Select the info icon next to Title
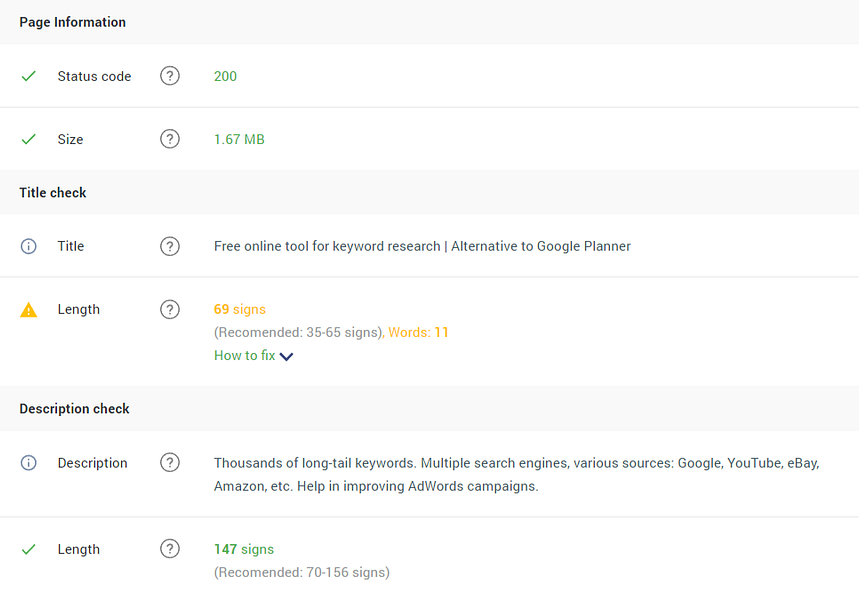The height and width of the screenshot is (600, 859). click(28, 246)
